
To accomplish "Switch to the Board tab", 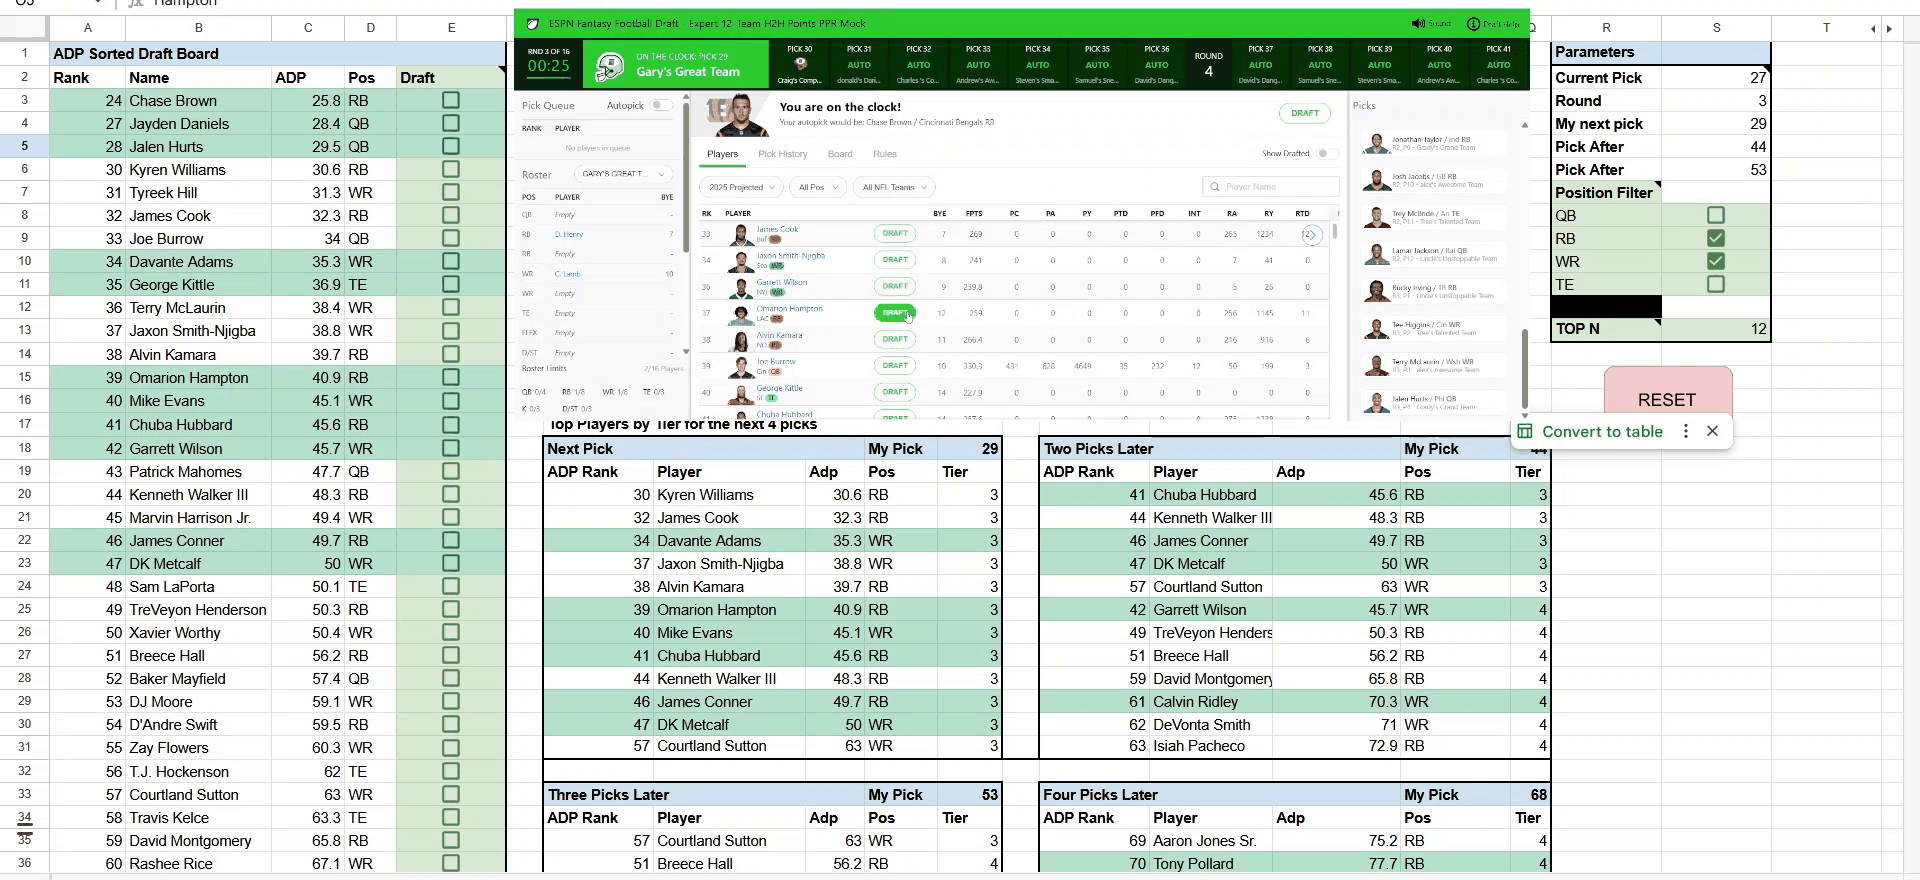I will tap(840, 154).
